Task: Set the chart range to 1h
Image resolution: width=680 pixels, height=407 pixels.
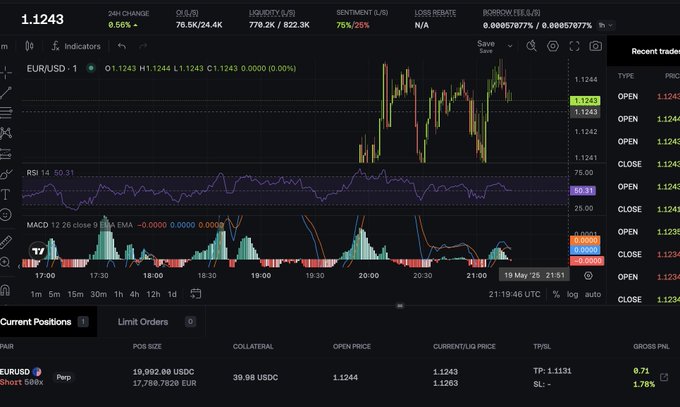Action: pyautogui.click(x=119, y=294)
